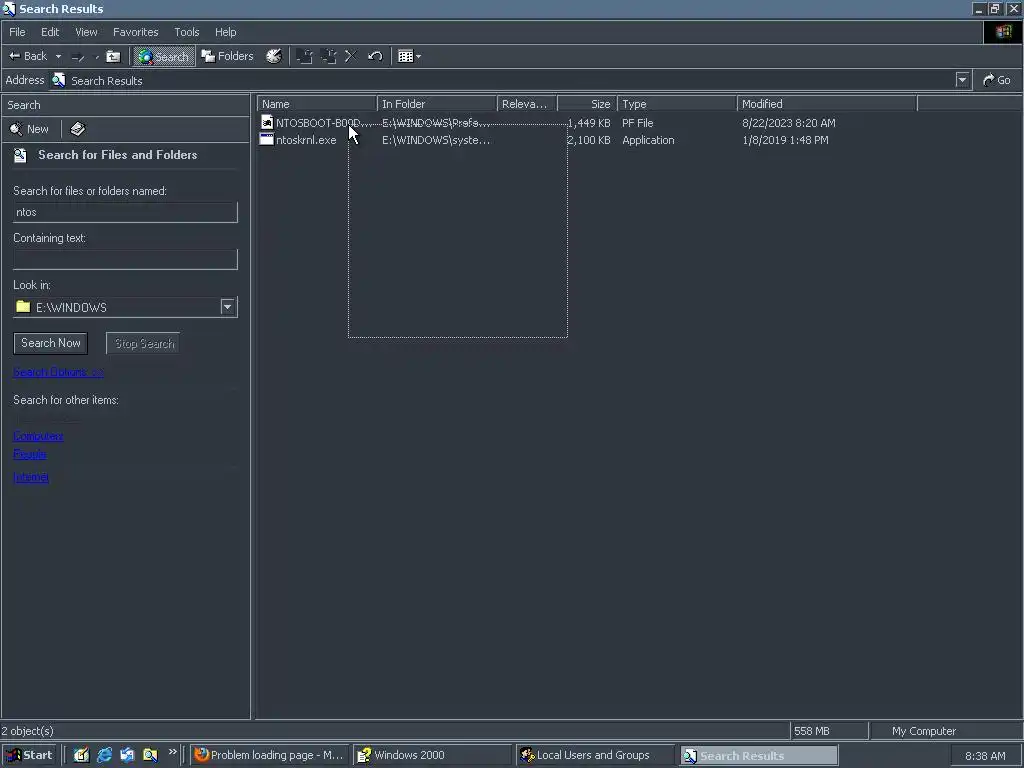Launch the Quick Launch folder search icon
Viewport: 1024px width, 768px height.
[150, 755]
